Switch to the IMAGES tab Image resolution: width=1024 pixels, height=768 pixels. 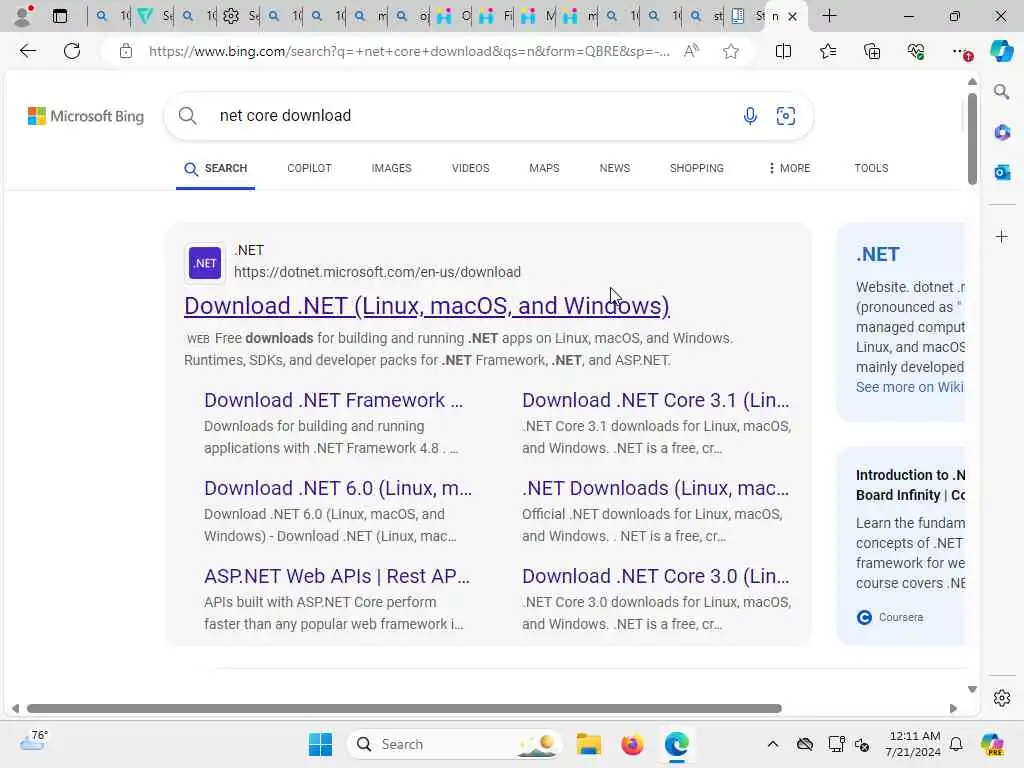[391, 168]
